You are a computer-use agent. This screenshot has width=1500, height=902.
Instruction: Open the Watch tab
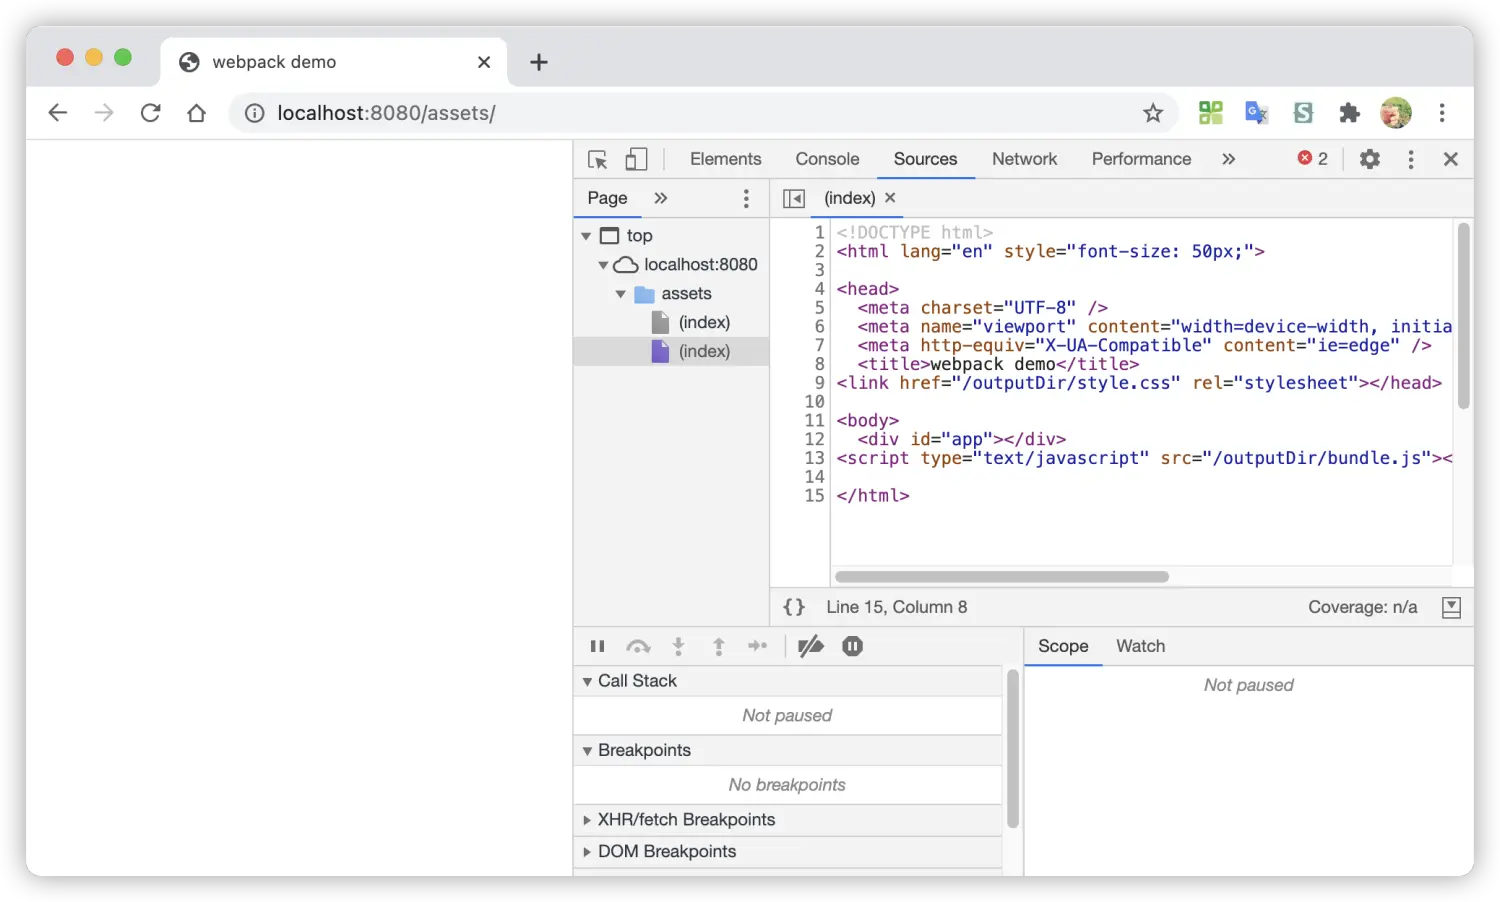pyautogui.click(x=1140, y=646)
